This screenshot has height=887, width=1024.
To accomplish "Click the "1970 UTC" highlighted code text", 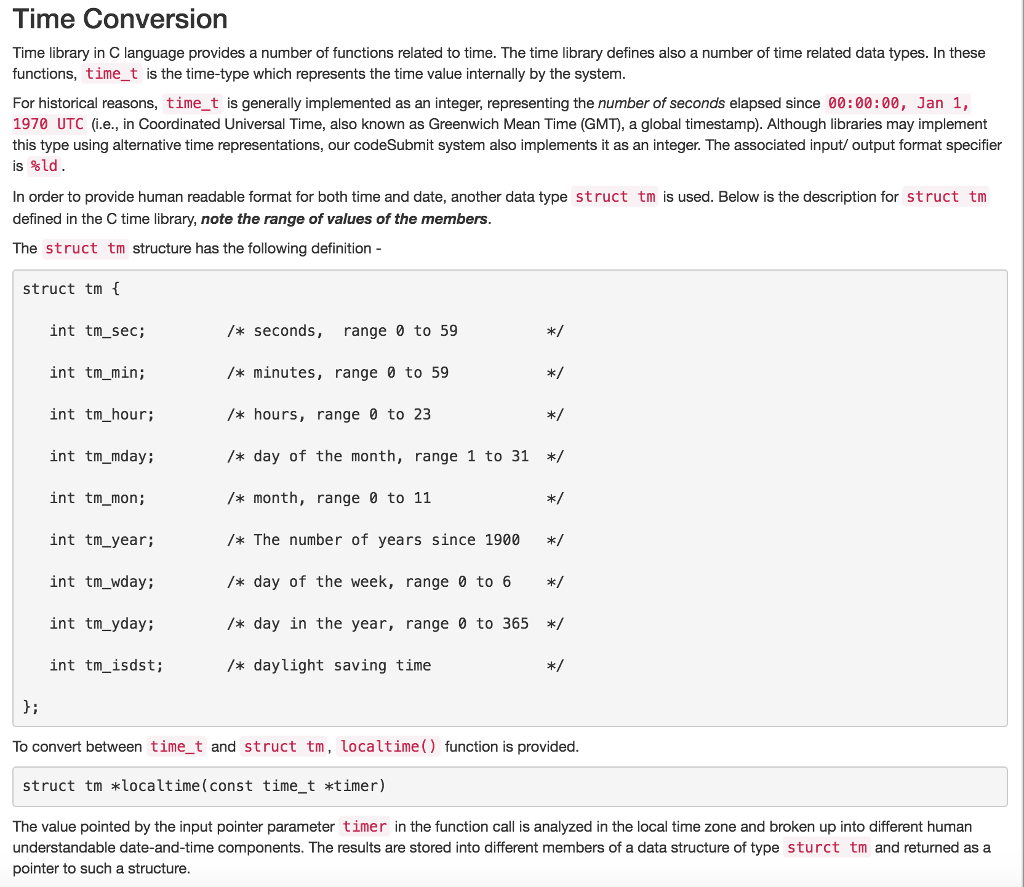I will tap(48, 124).
